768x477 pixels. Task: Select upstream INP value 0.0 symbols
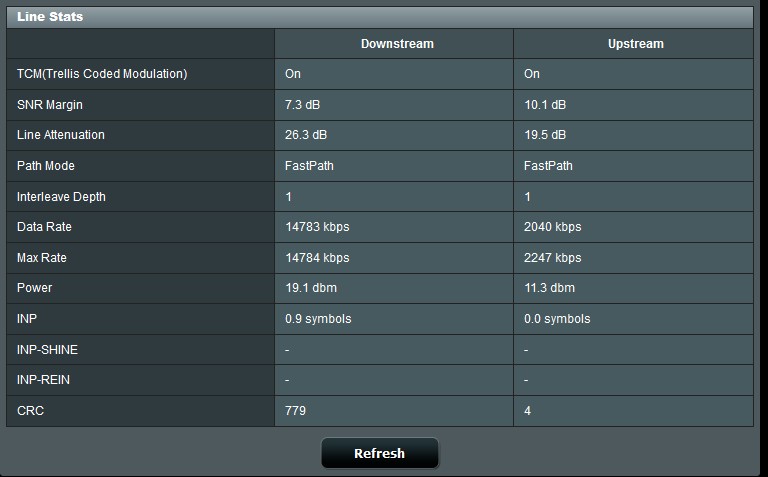click(x=557, y=319)
